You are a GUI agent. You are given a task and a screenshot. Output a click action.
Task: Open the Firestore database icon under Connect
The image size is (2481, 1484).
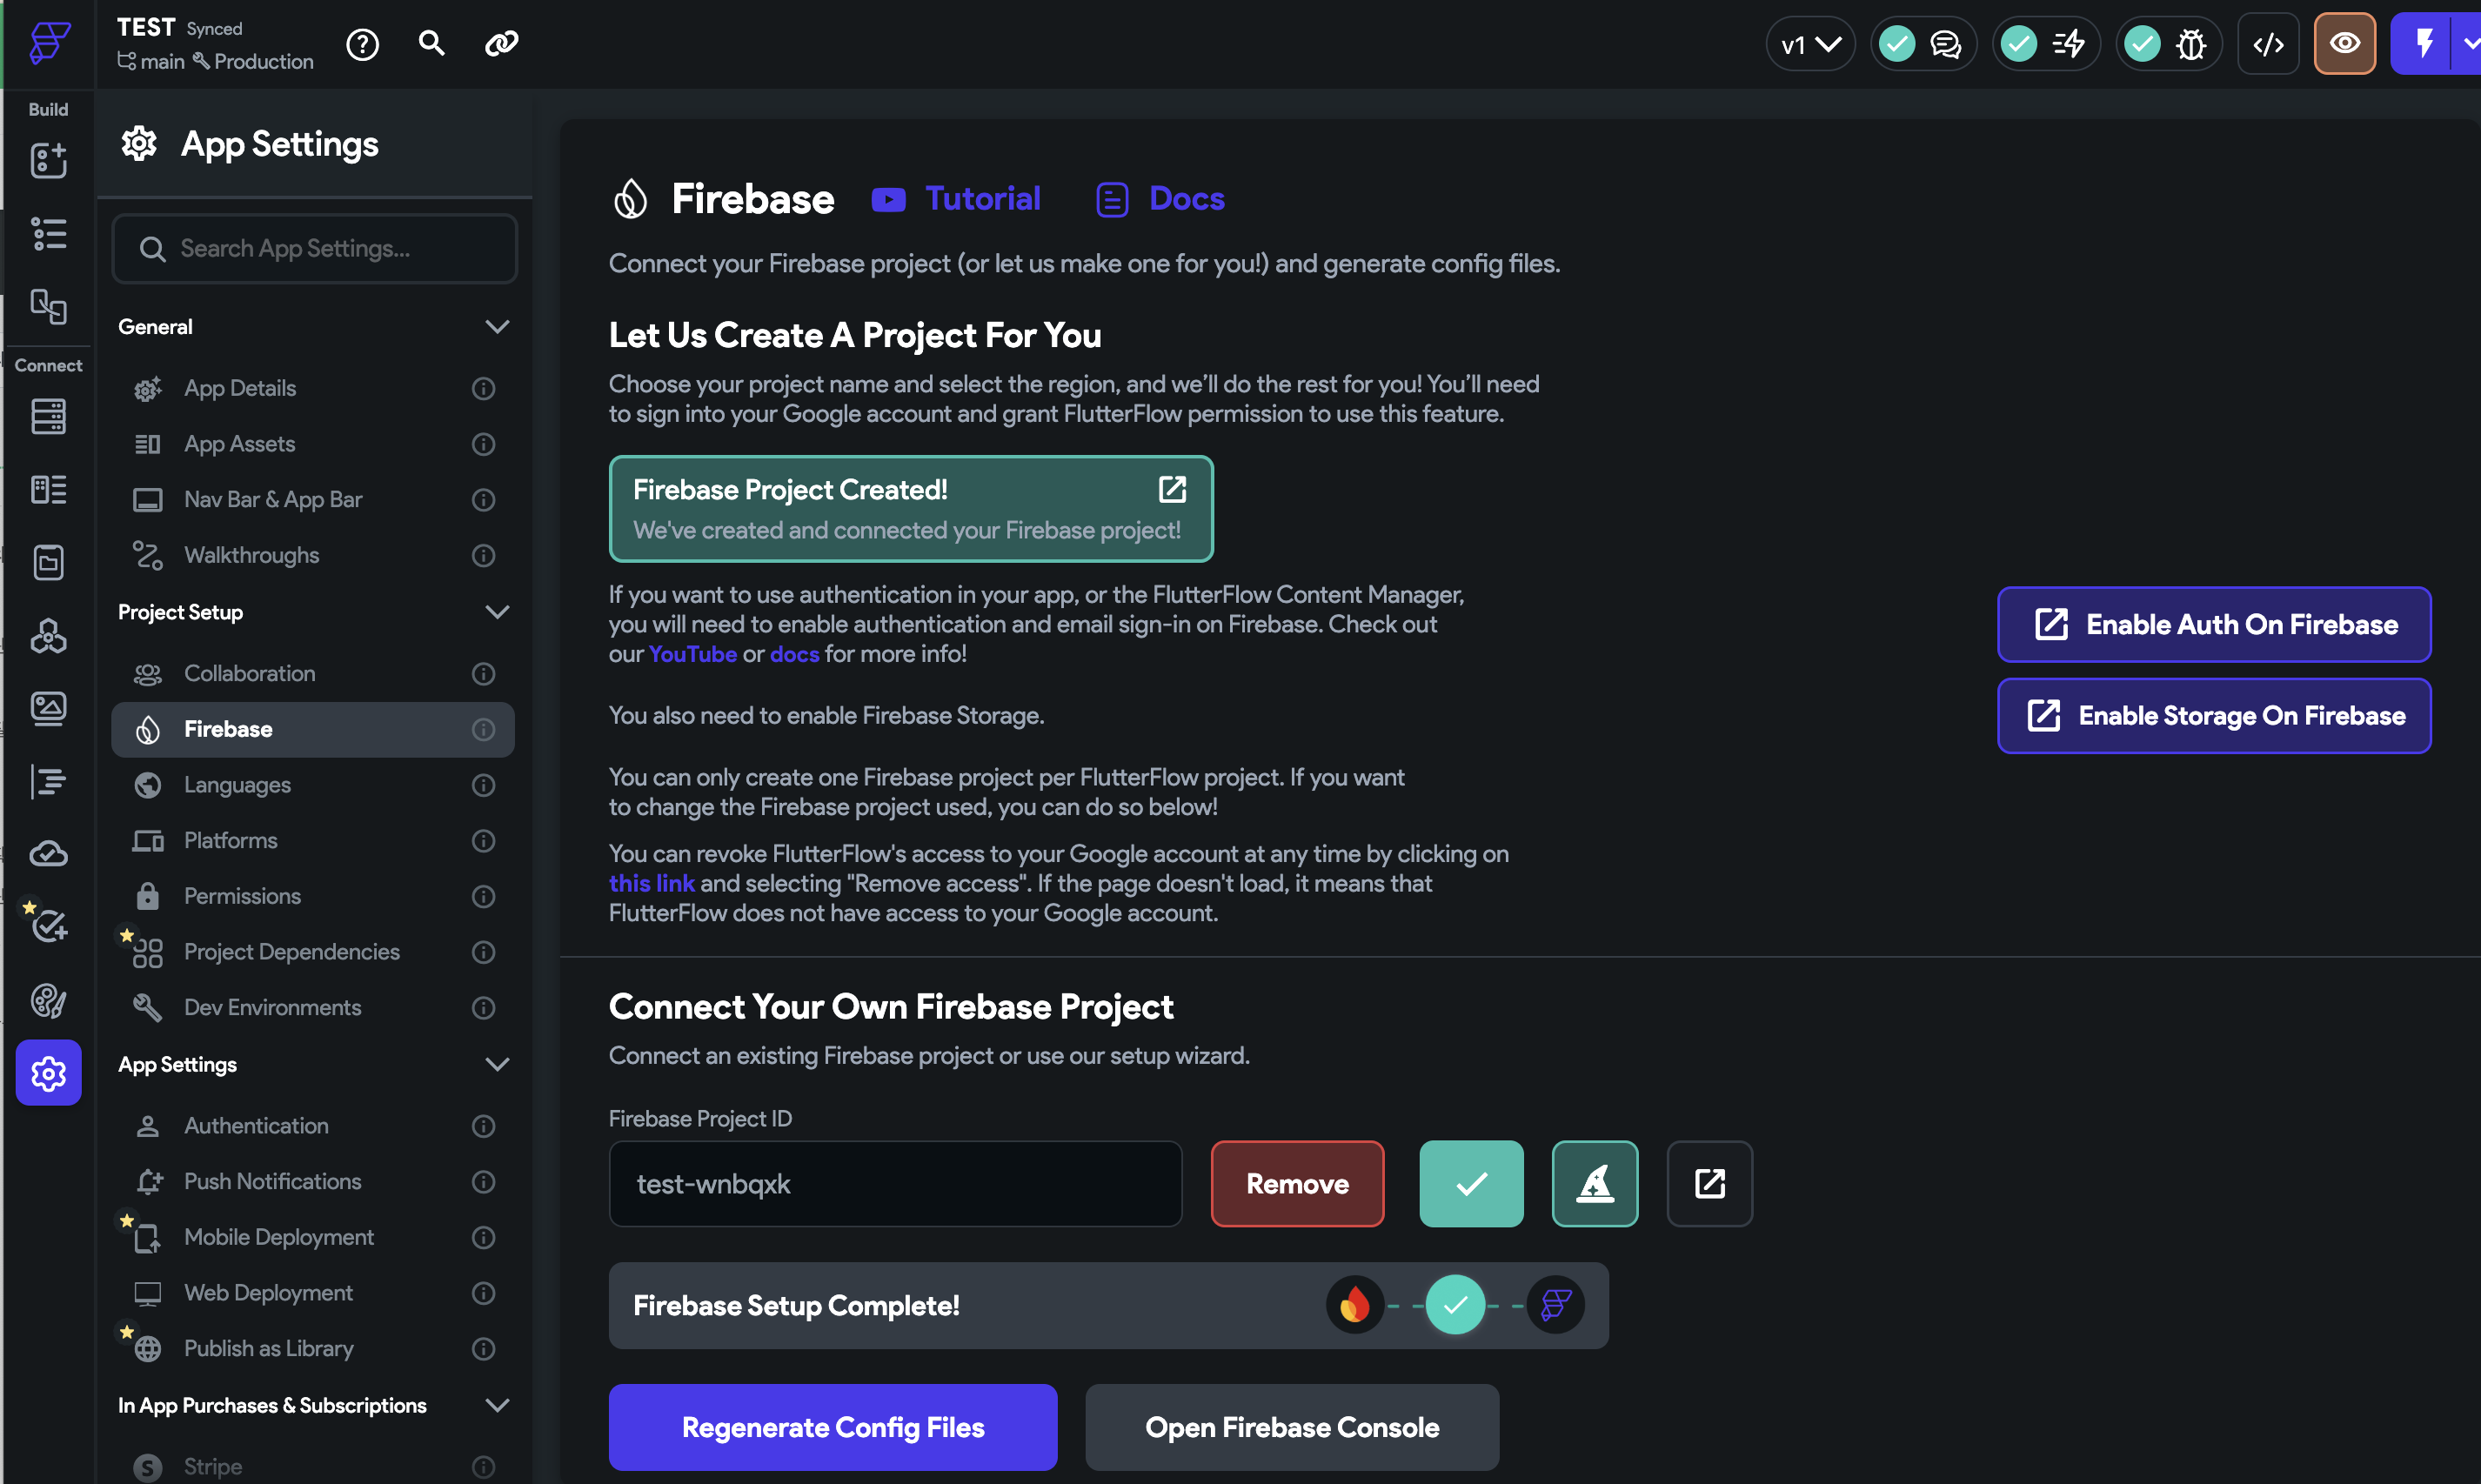(48, 416)
